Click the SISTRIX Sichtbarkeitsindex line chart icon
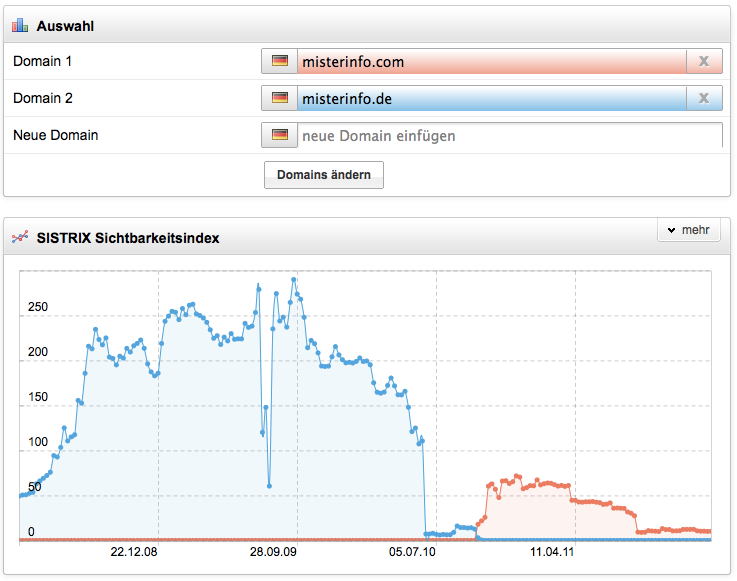This screenshot has height=581, width=737. tap(20, 238)
